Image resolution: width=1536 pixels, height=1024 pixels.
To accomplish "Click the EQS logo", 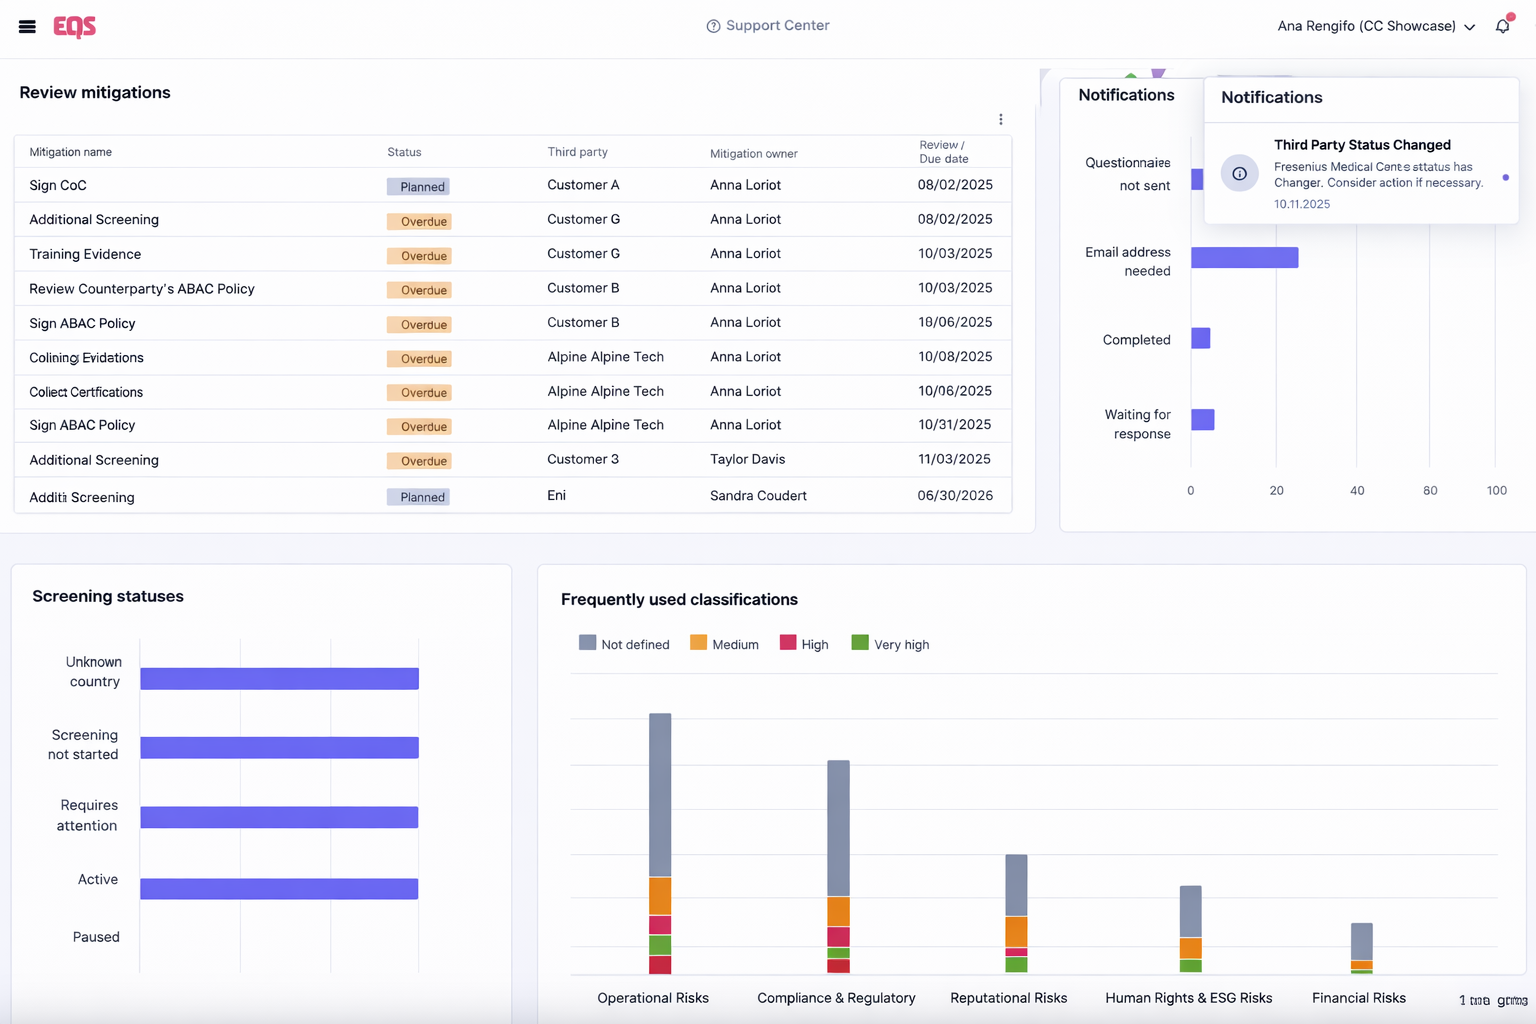I will coord(75,27).
